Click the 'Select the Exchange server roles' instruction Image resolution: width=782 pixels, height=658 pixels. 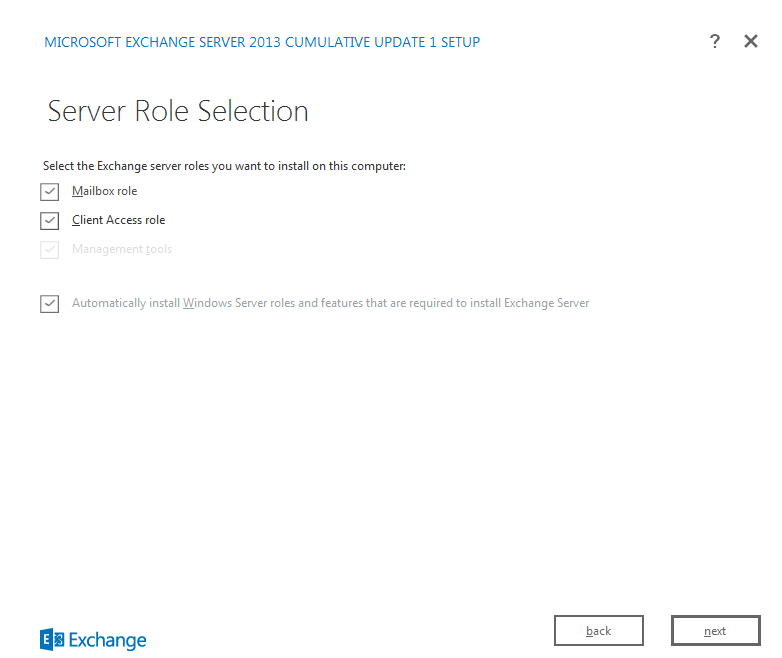tap(224, 166)
